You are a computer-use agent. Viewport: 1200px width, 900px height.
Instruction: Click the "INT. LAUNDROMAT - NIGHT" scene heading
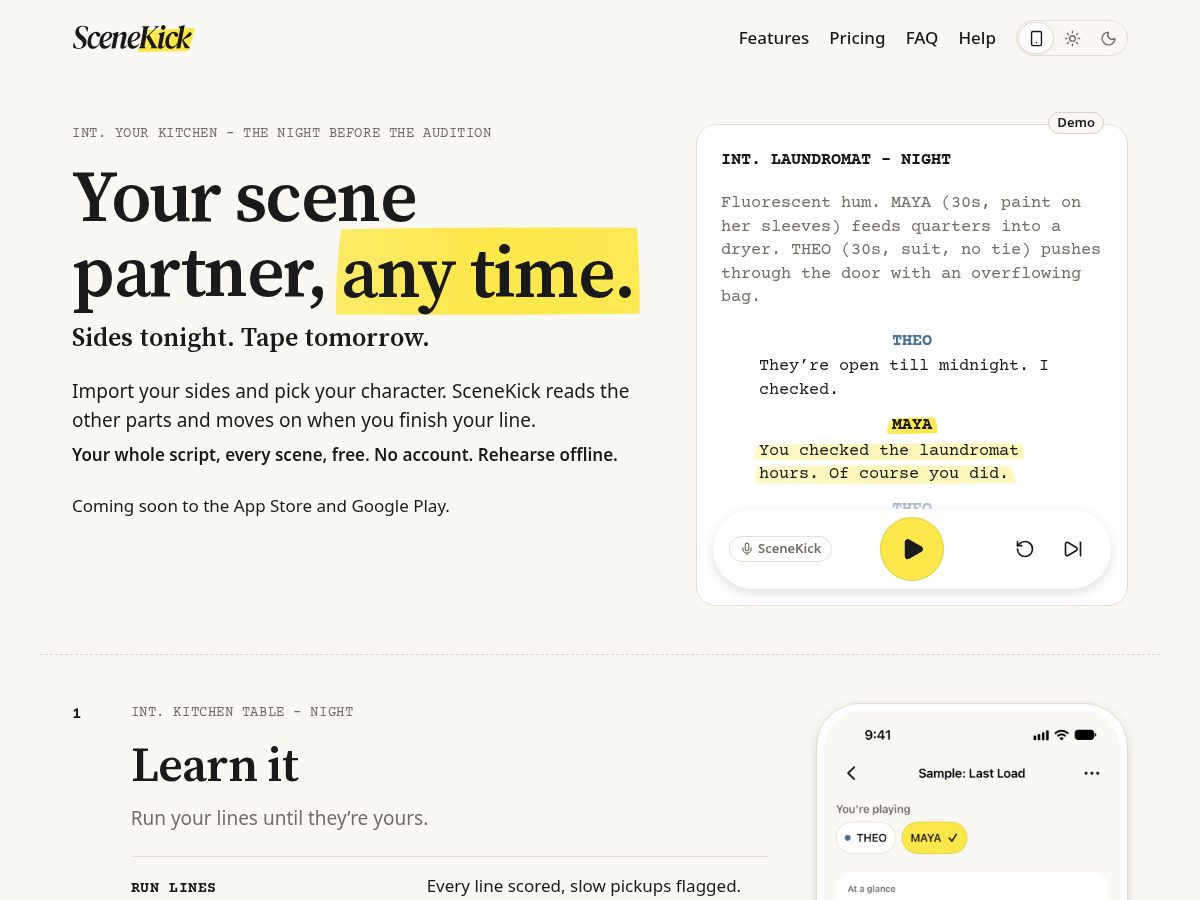(836, 159)
